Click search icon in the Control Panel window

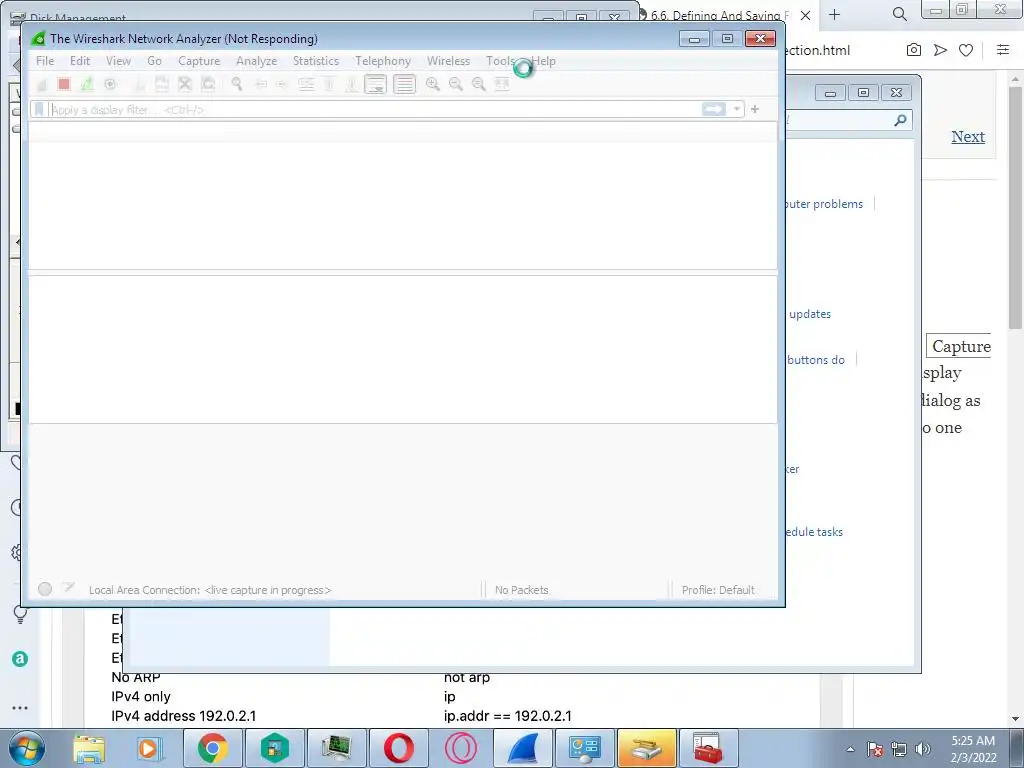pos(900,120)
